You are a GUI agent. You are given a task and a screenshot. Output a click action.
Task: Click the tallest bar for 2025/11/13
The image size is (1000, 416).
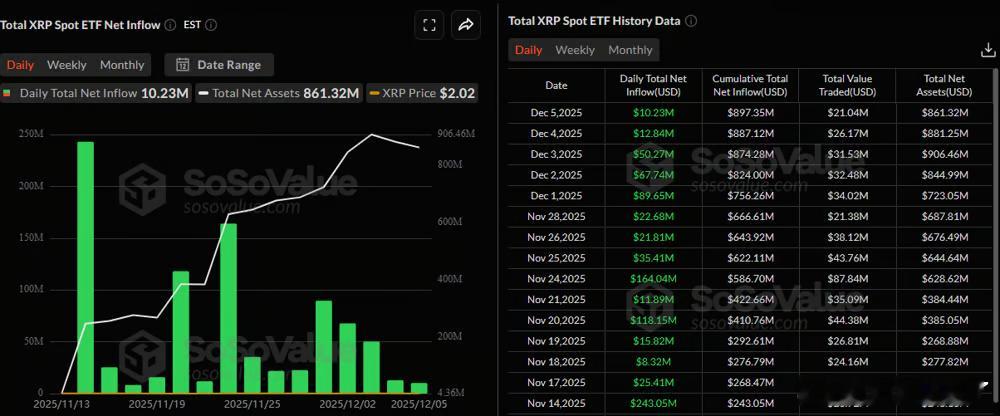85,267
